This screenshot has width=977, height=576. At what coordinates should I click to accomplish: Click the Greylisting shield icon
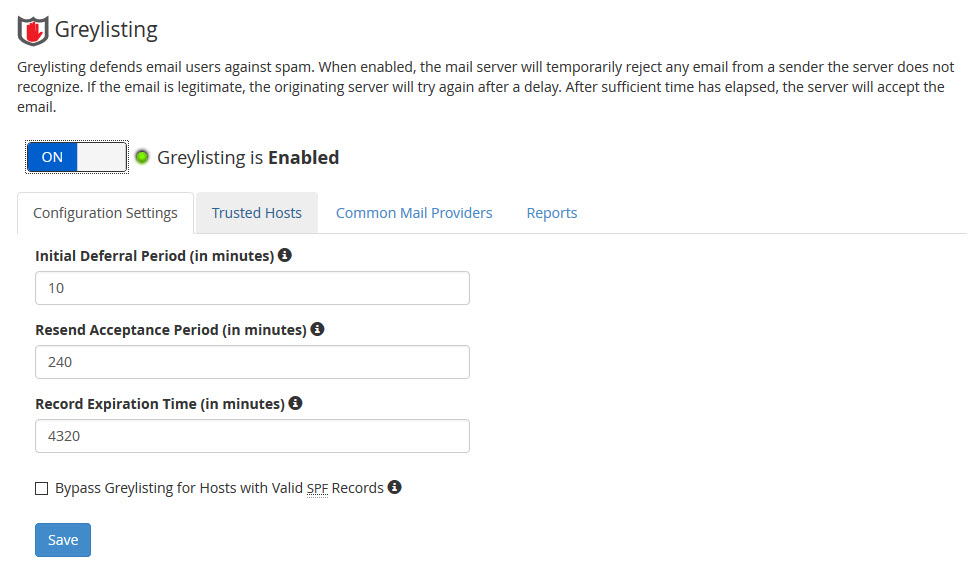click(x=33, y=31)
